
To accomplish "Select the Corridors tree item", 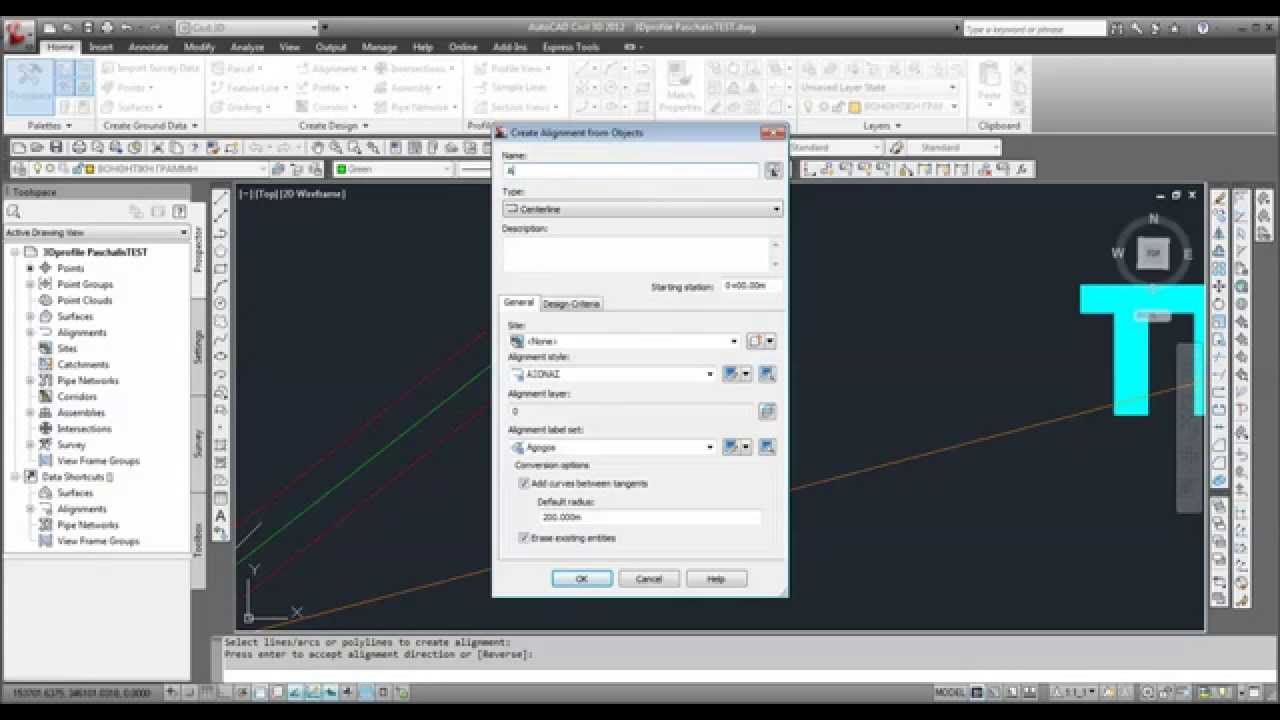I will tap(77, 396).
